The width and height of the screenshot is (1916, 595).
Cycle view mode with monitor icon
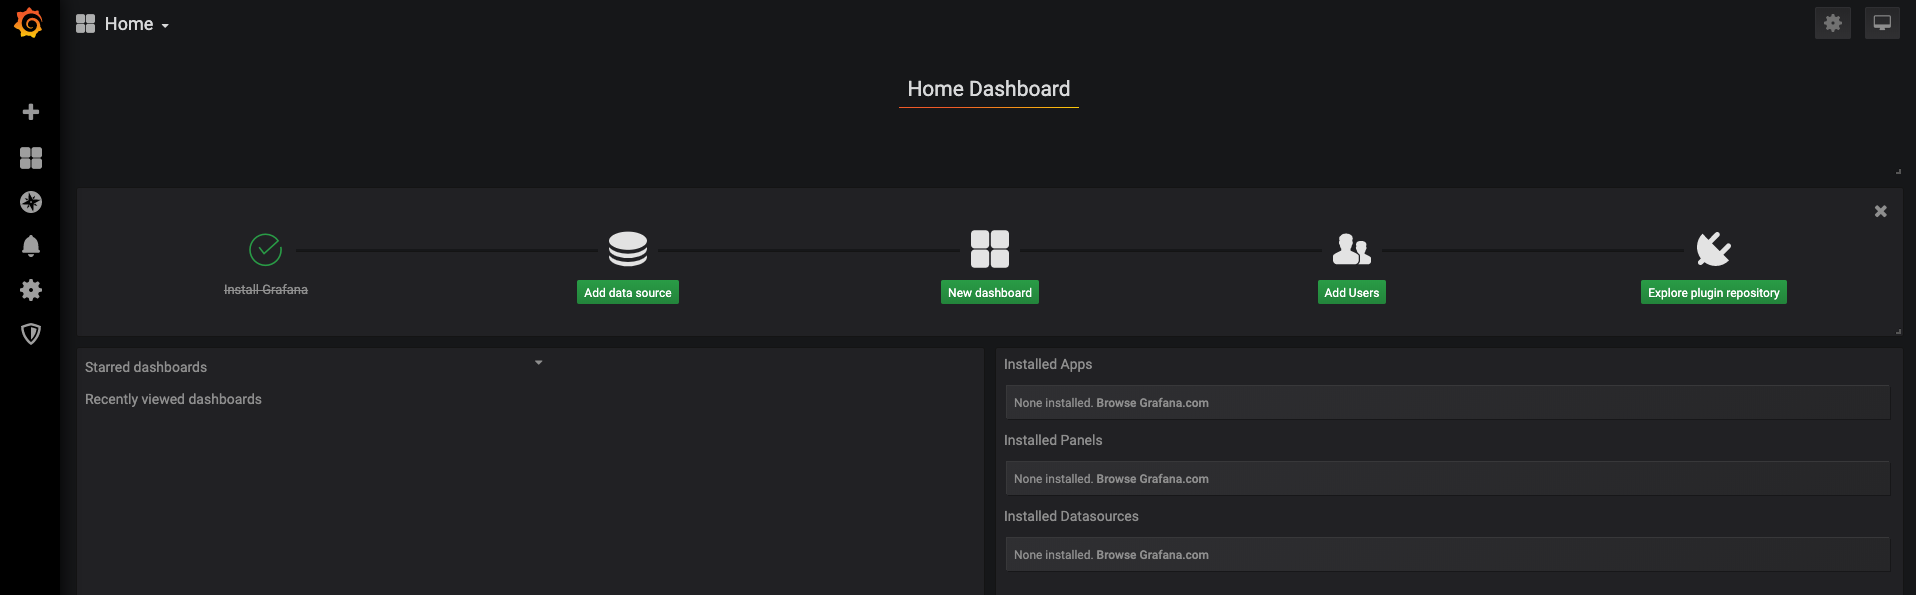(1882, 23)
